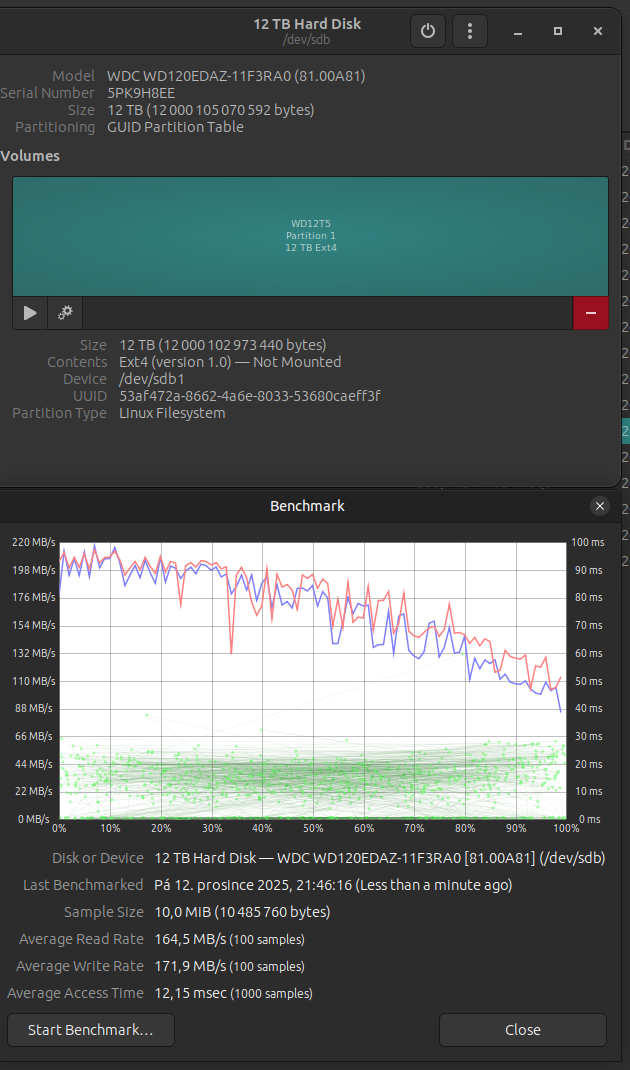Screen dimensions: 630x1070
Task: Close the Benchmark dialog with X icon
Action: pos(600,506)
